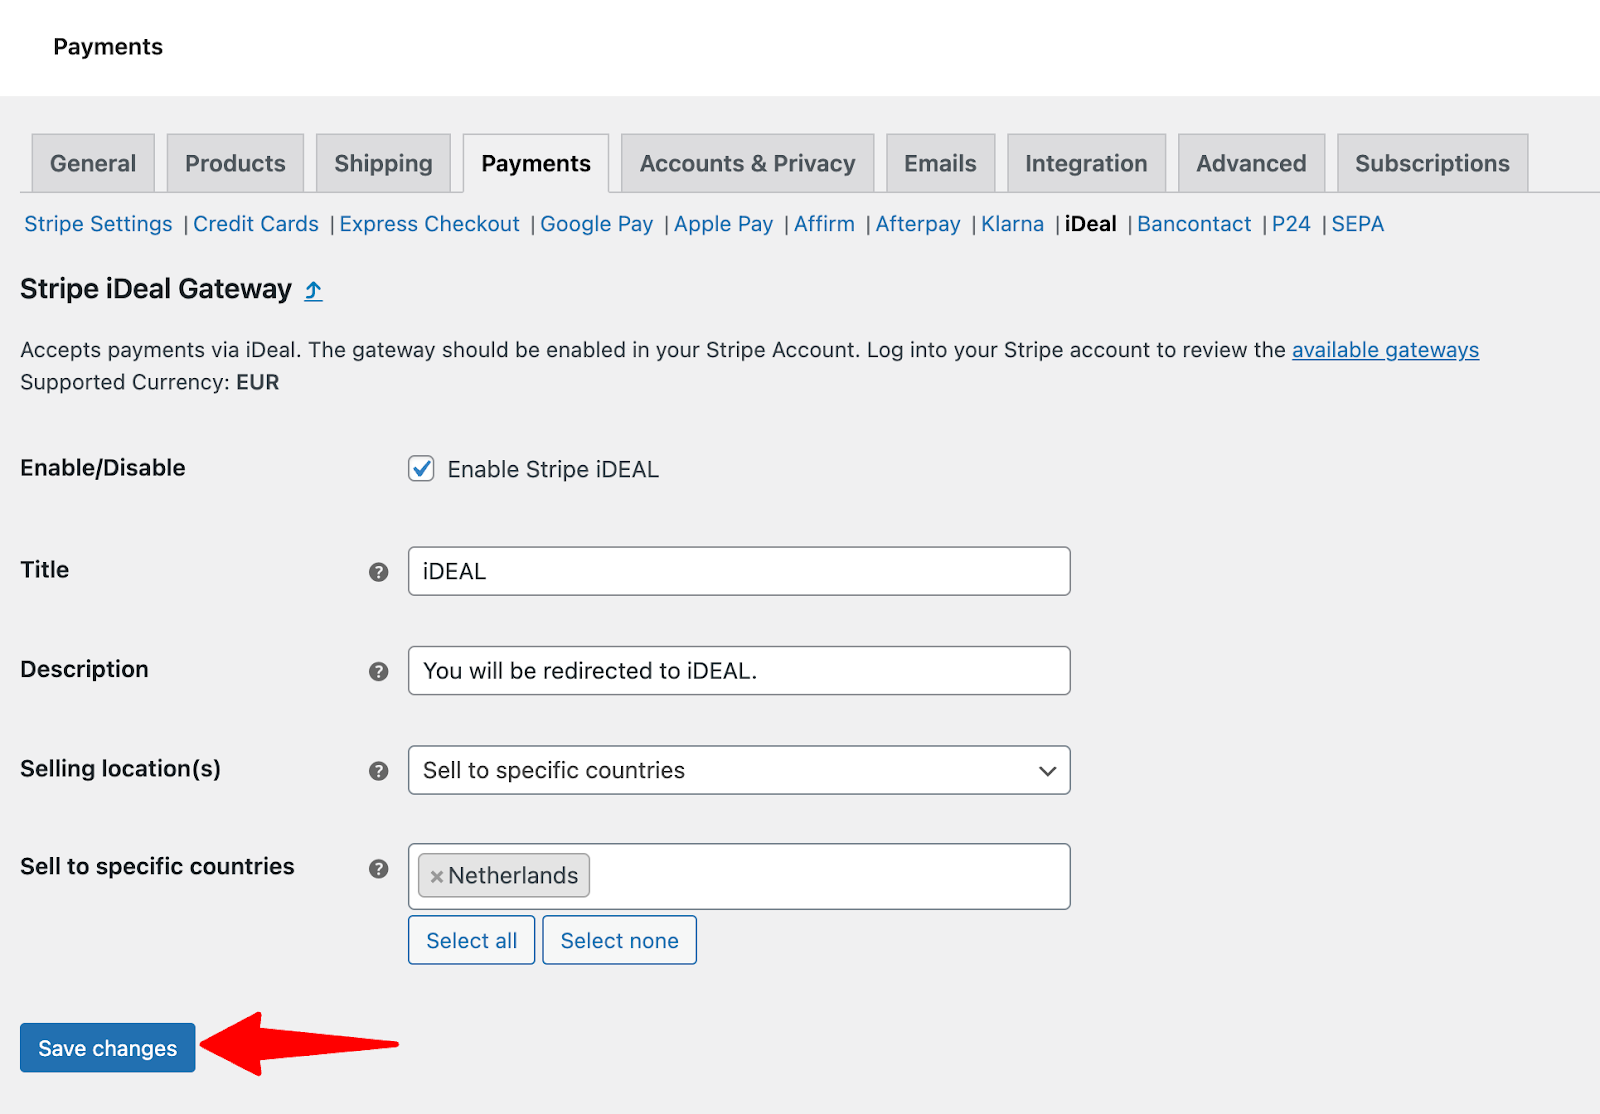Click the Stripe iDeal Gateway heading

[x=156, y=289]
